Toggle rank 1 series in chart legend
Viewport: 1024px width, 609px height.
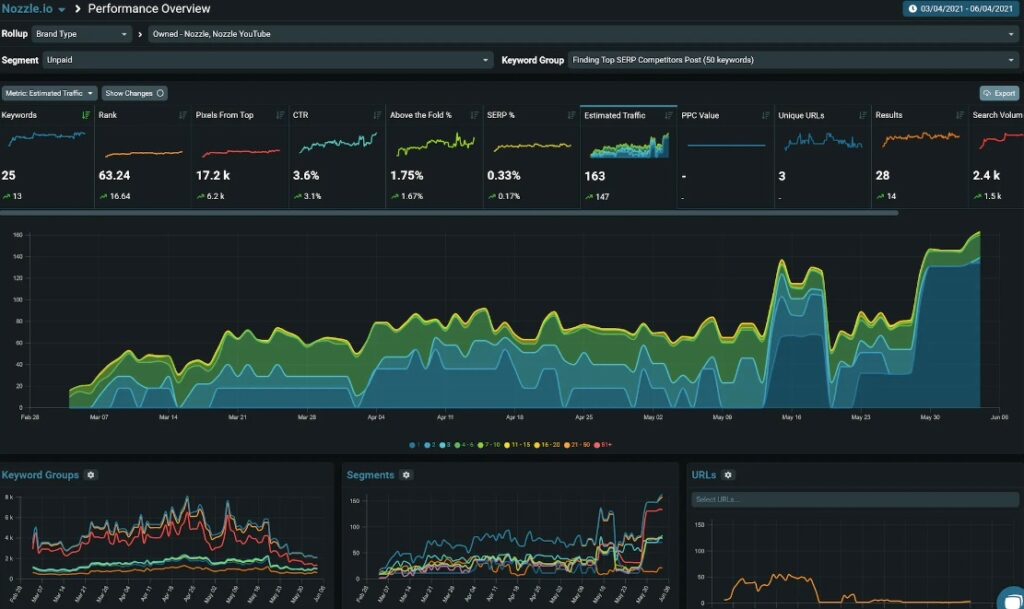pos(414,445)
